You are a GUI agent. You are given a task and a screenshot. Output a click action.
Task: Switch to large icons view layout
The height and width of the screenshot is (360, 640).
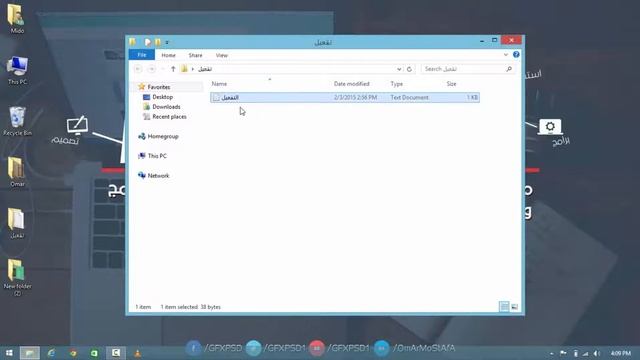click(515, 307)
